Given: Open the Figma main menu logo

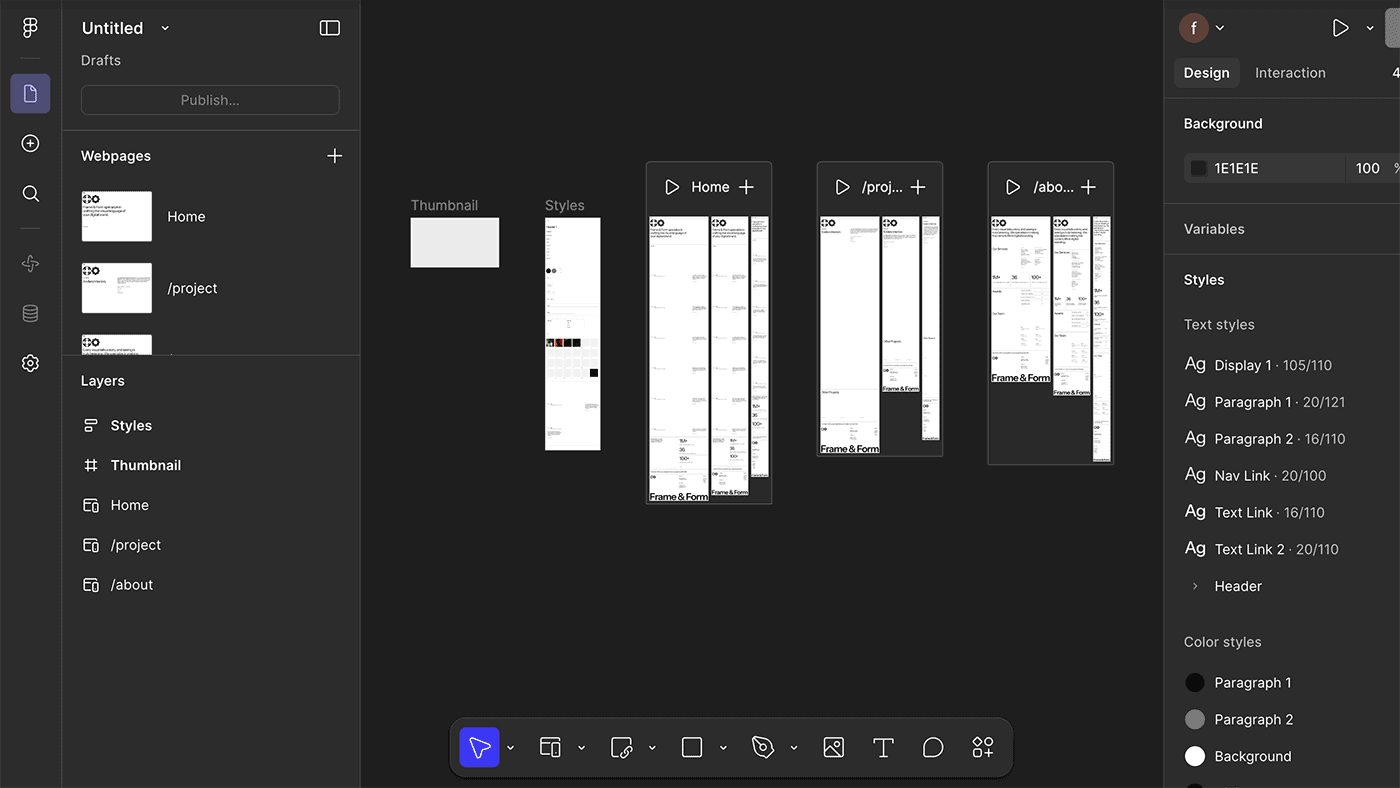Looking at the screenshot, I should (30, 28).
